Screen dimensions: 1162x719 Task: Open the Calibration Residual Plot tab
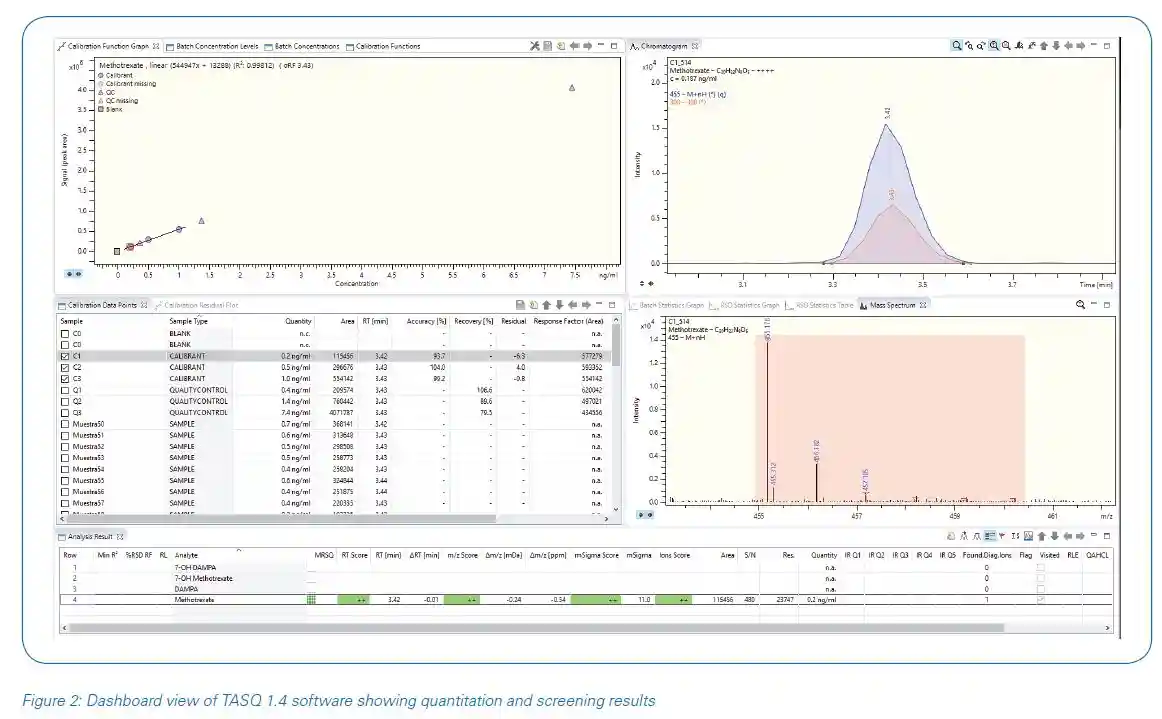[200, 305]
